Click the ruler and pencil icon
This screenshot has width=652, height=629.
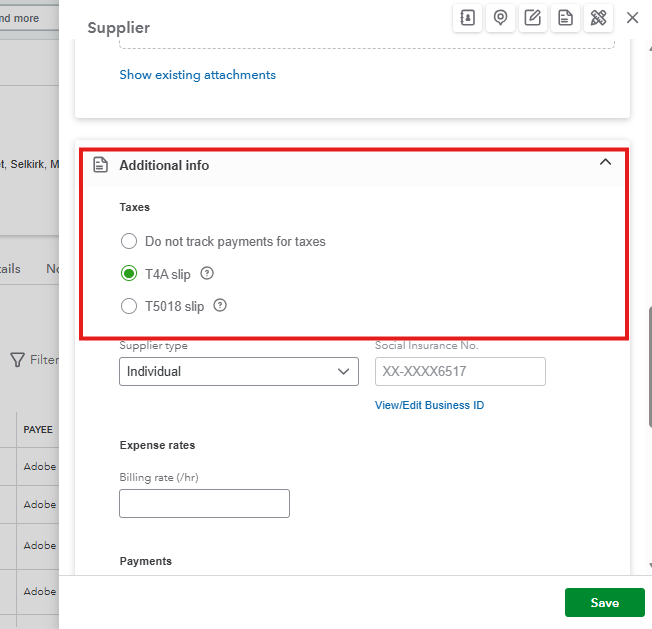(599, 18)
